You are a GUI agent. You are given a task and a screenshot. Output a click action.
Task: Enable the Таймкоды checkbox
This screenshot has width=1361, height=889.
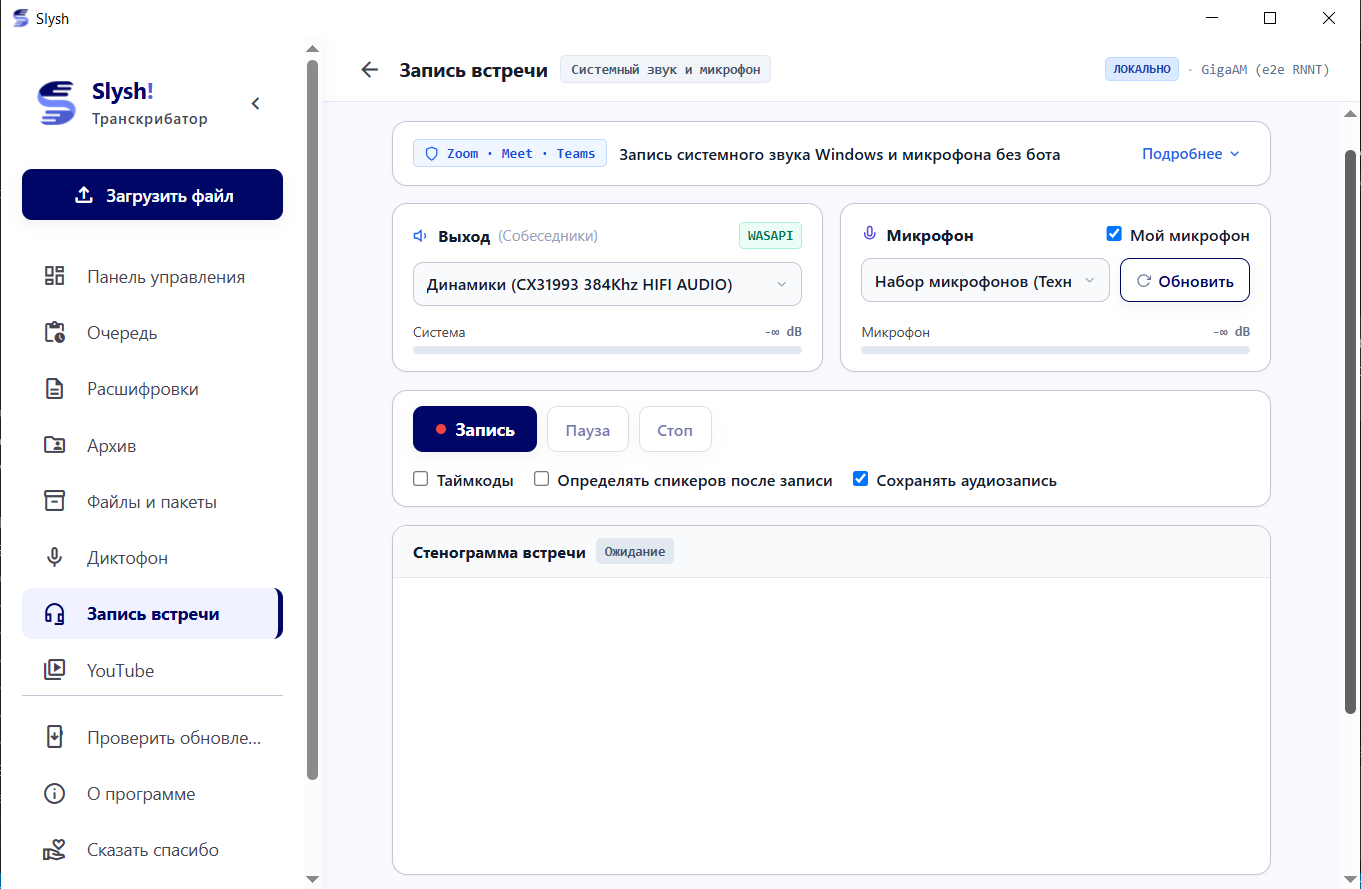coord(421,479)
